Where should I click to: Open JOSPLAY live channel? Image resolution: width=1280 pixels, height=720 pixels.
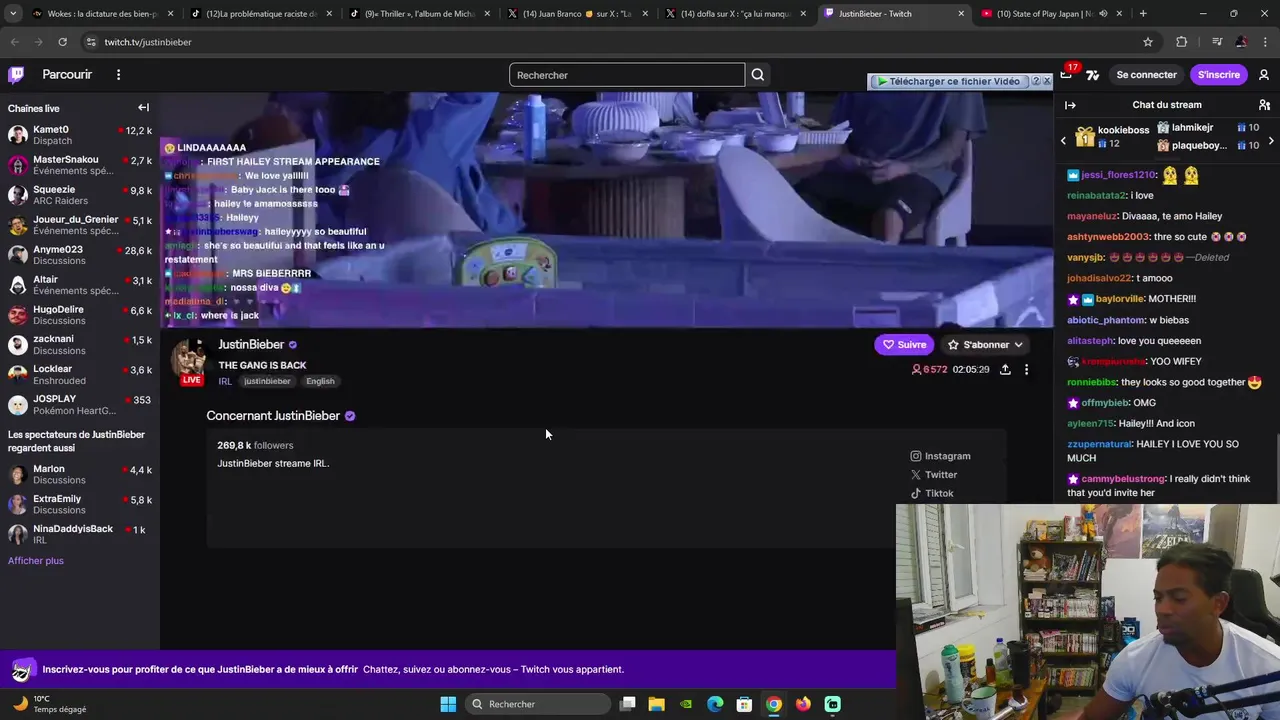point(80,405)
